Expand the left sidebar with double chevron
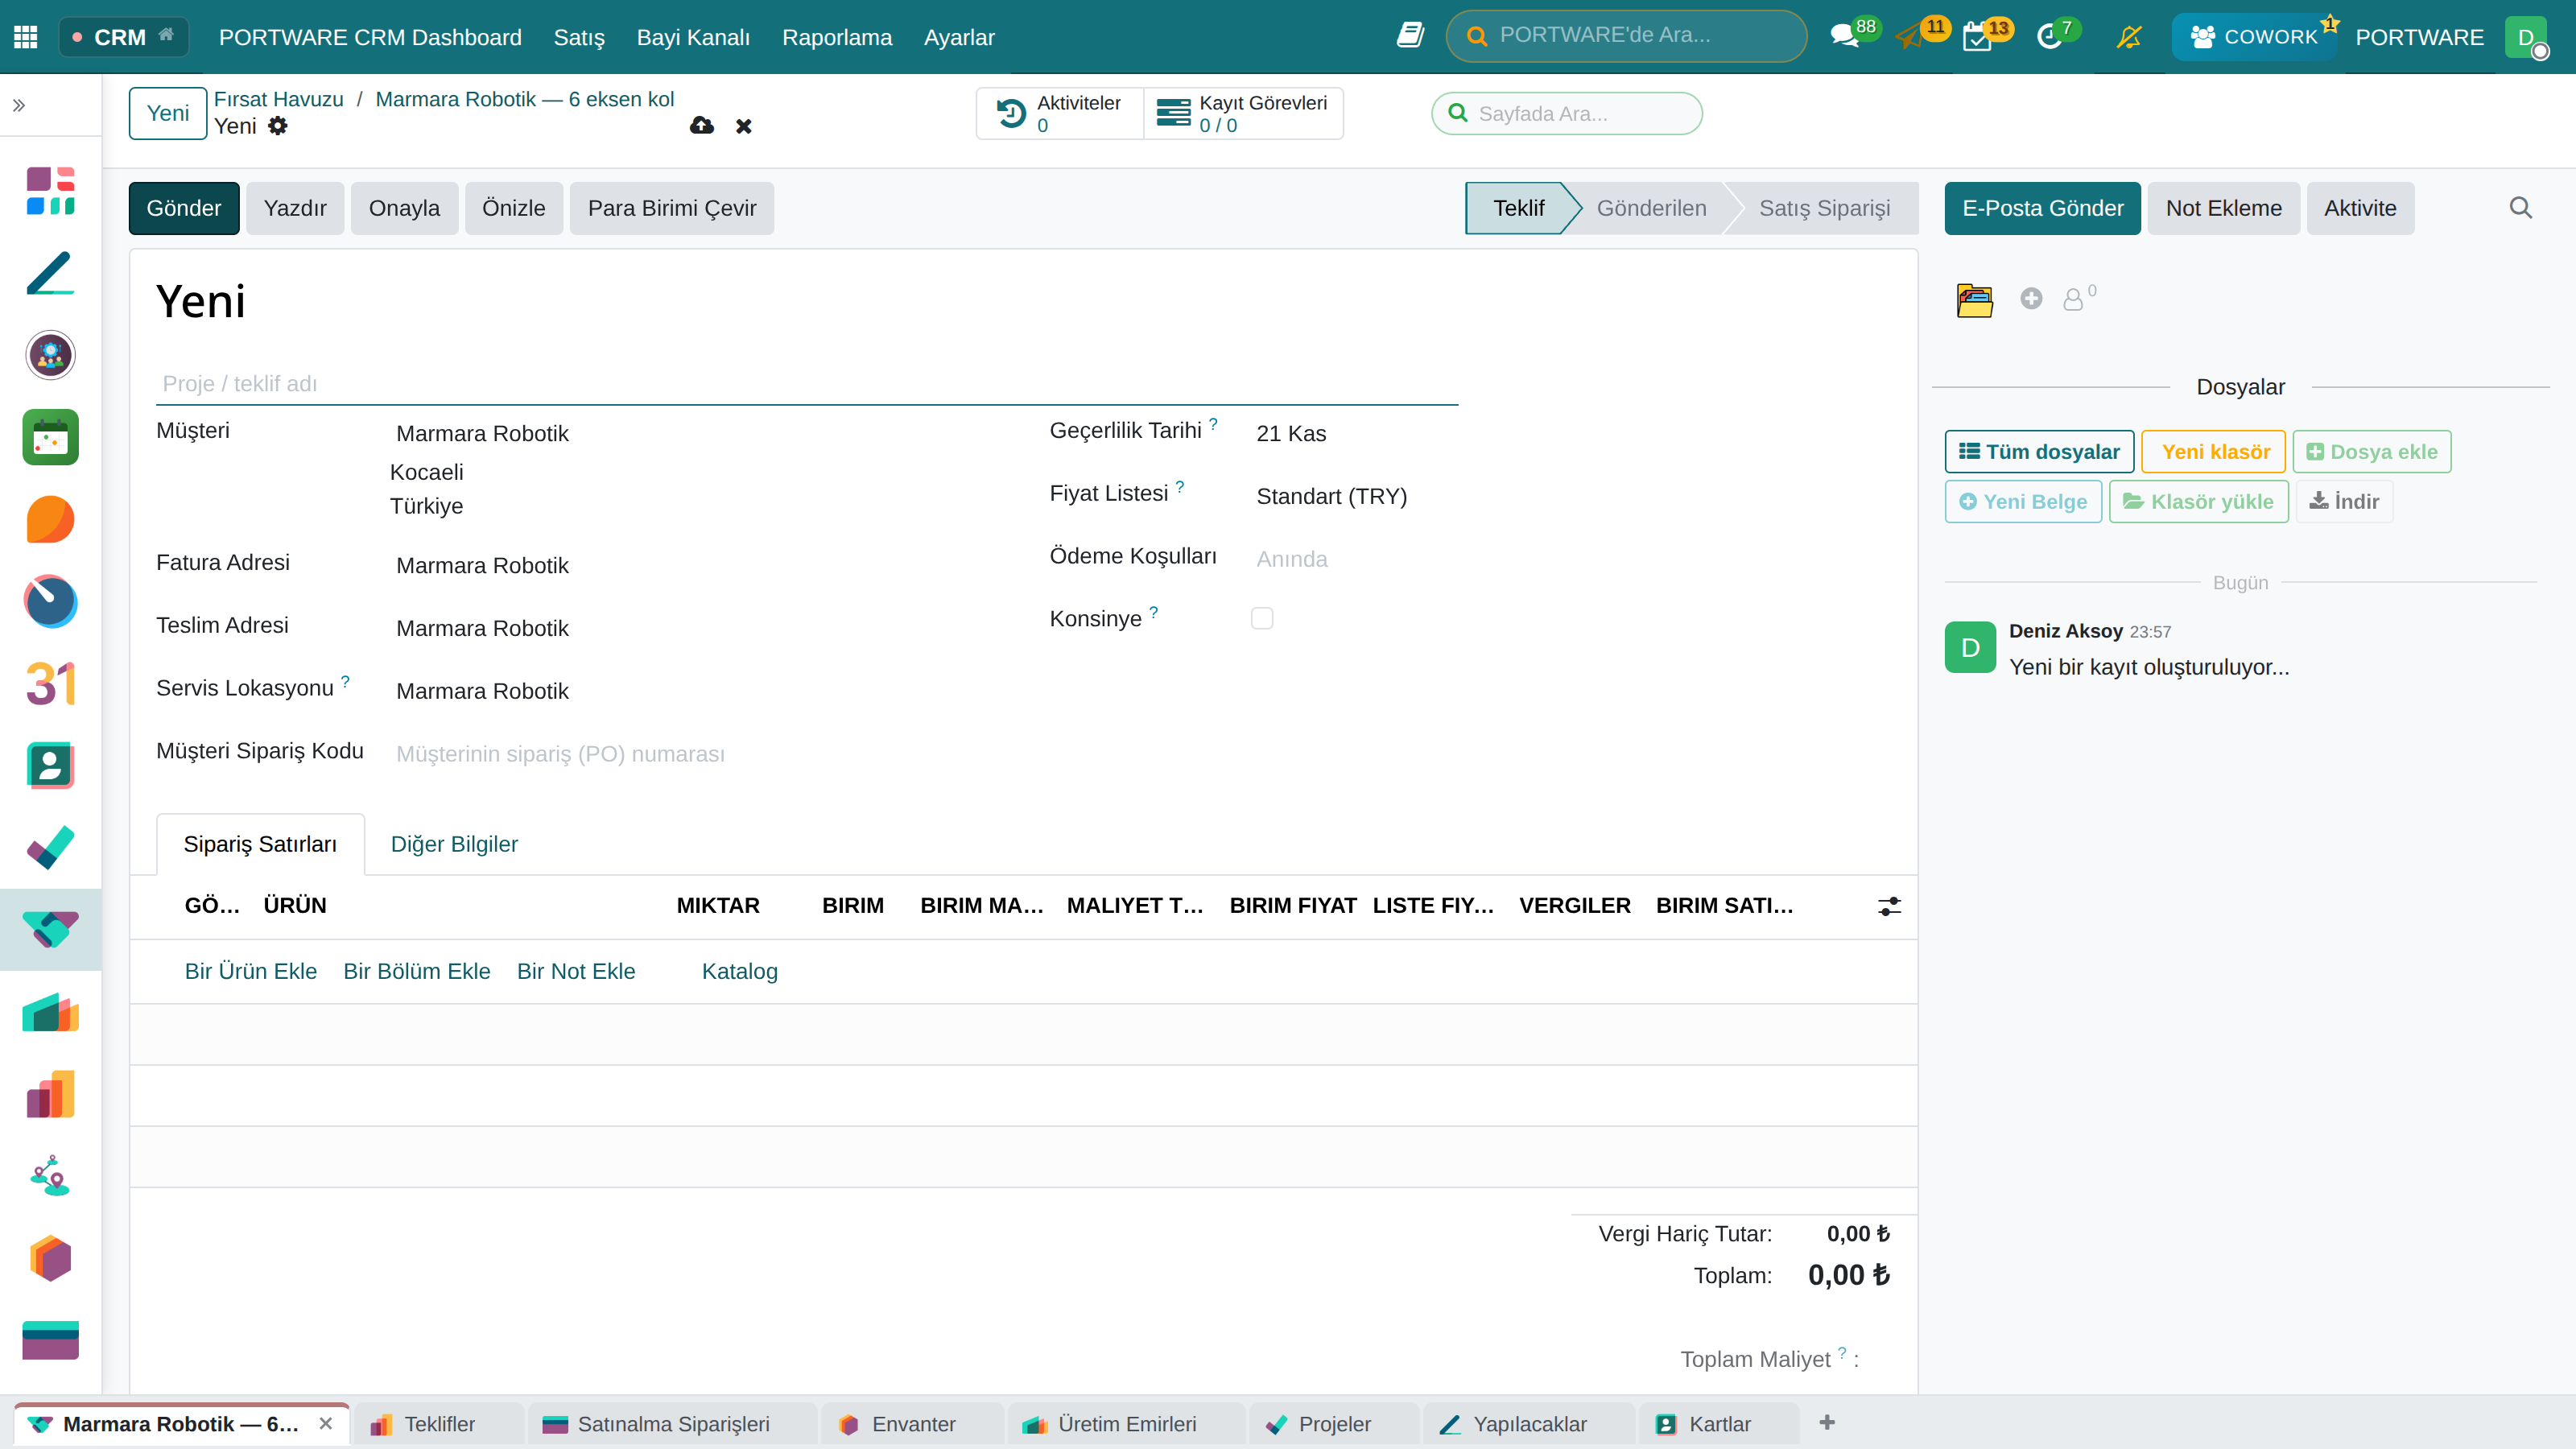The height and width of the screenshot is (1449, 2576). click(x=19, y=105)
